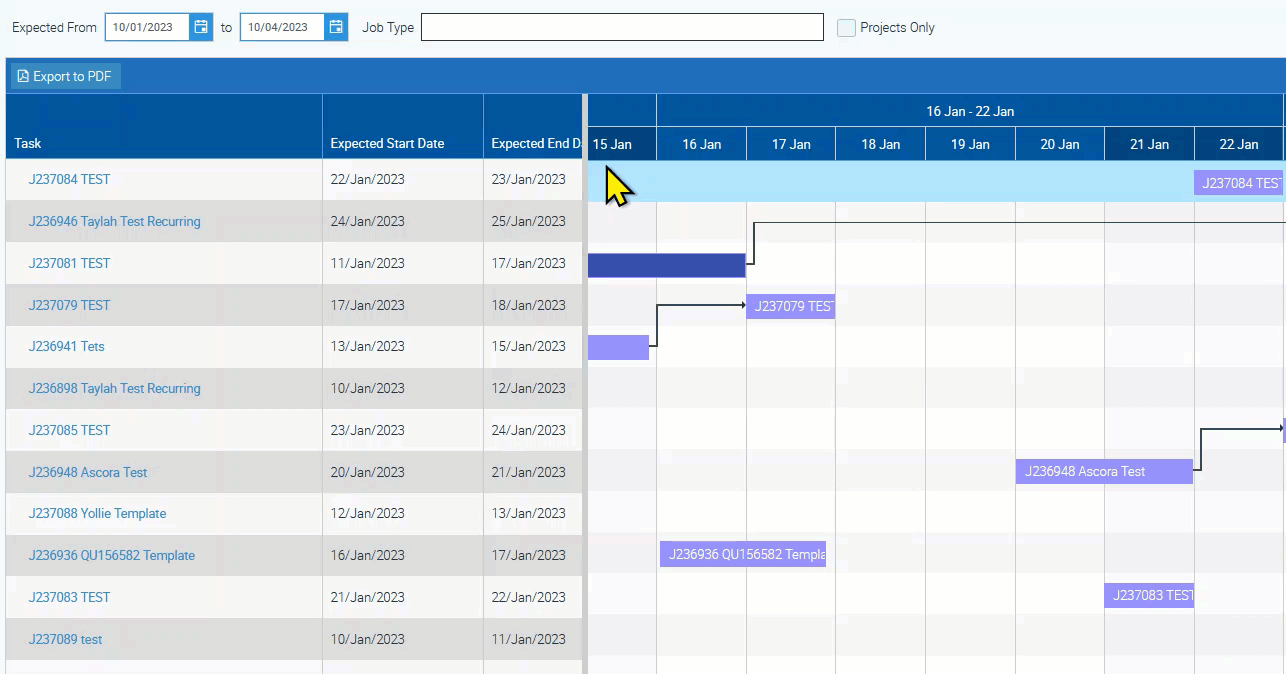Sort by the Task column header
Screen dimensions: 1286x674
[x=28, y=143]
